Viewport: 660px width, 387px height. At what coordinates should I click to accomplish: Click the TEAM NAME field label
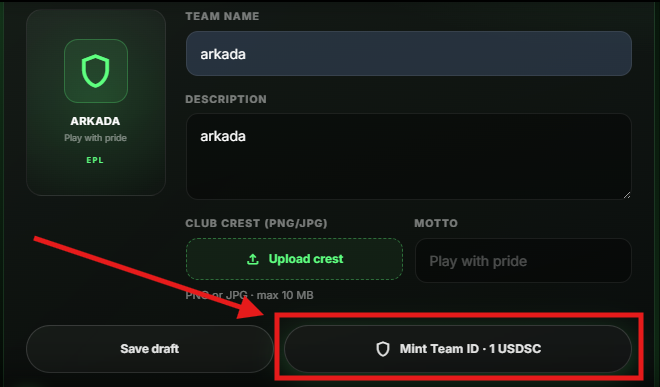[x=222, y=16]
